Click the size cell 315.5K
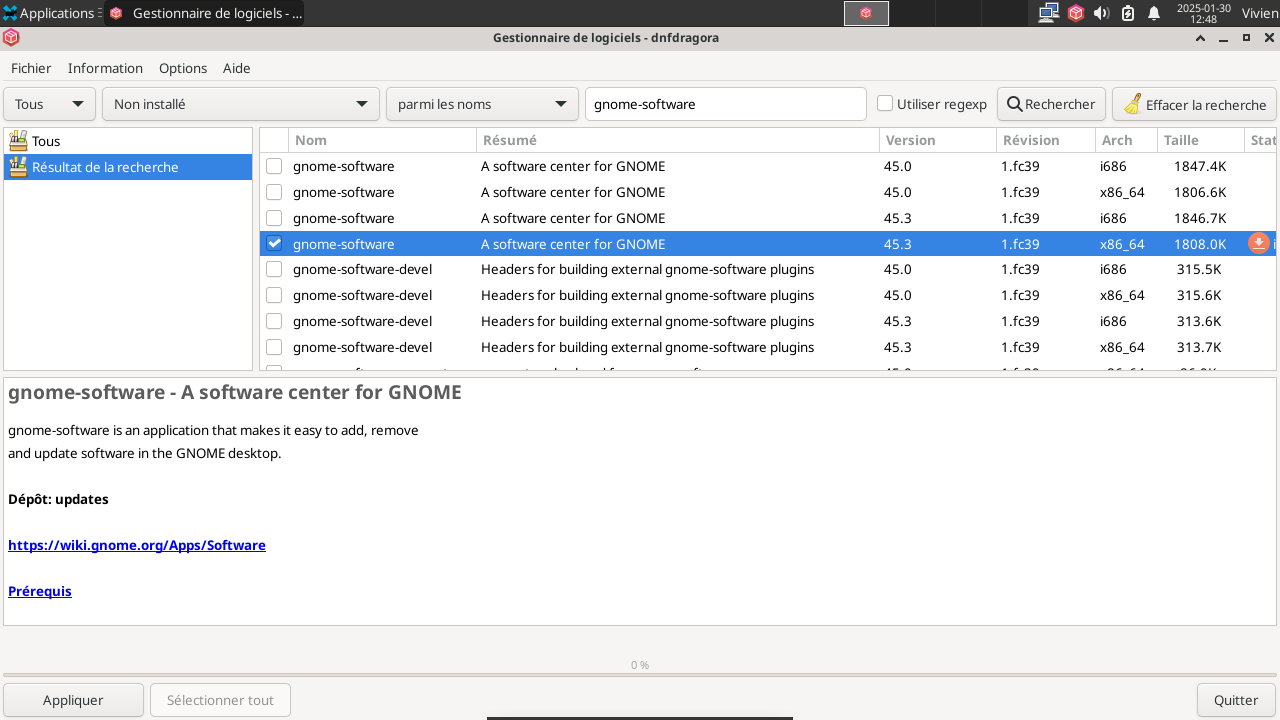1280x720 pixels. click(x=1199, y=269)
